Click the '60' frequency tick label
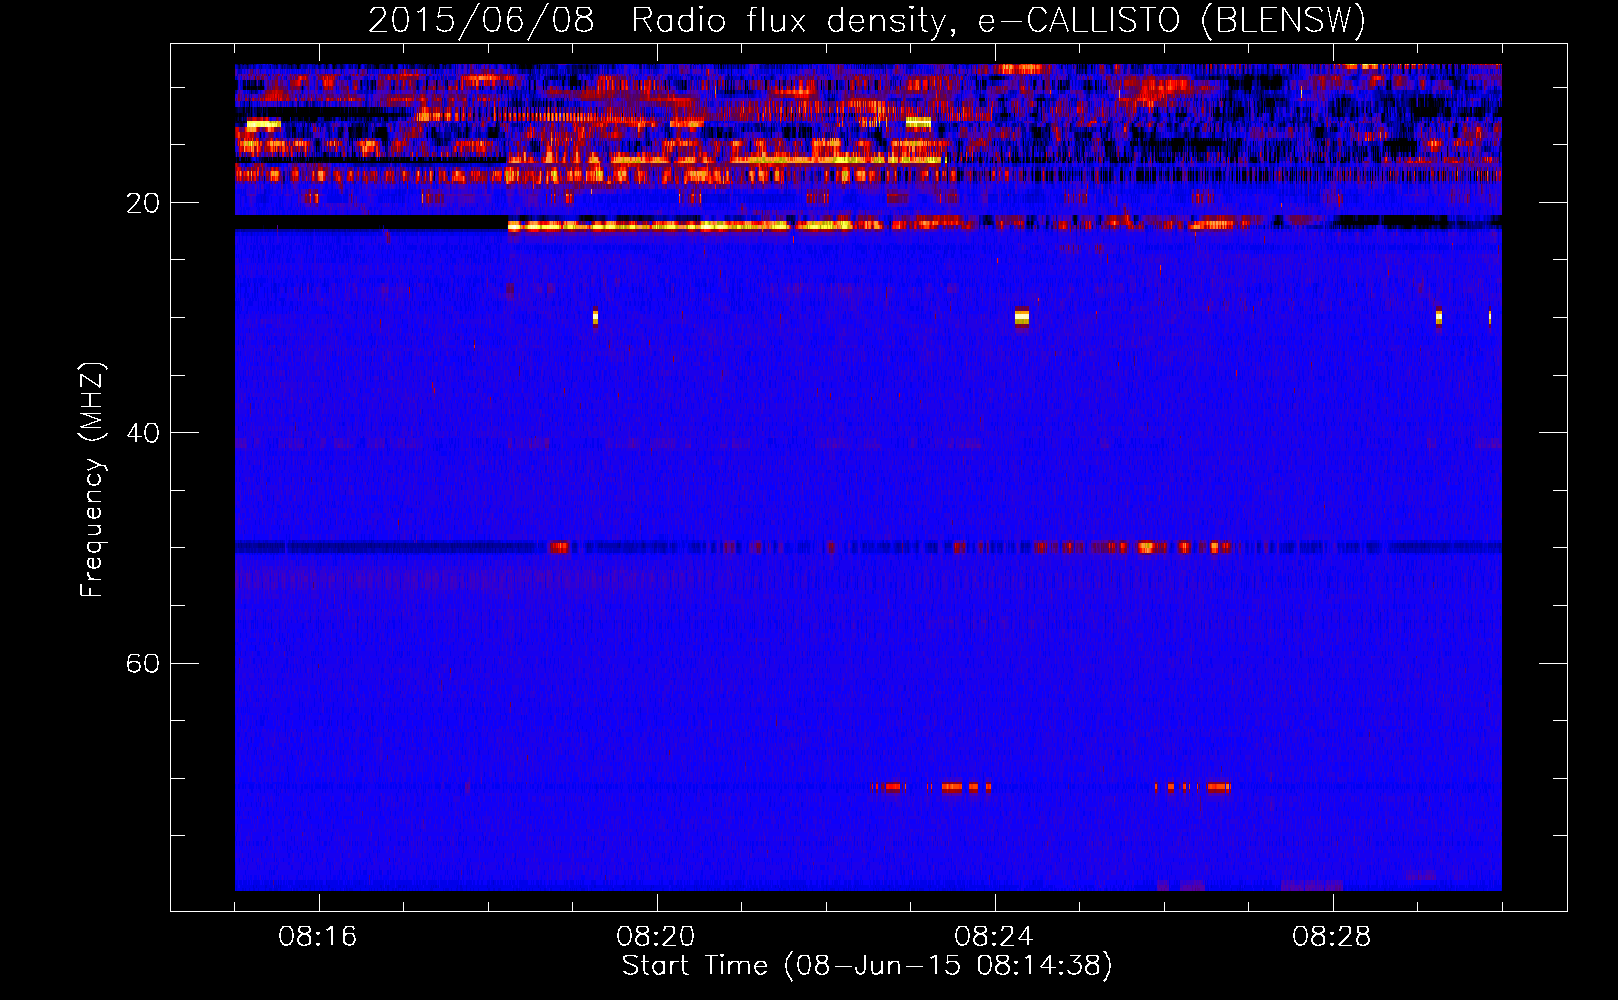The image size is (1618, 1000). pyautogui.click(x=143, y=663)
